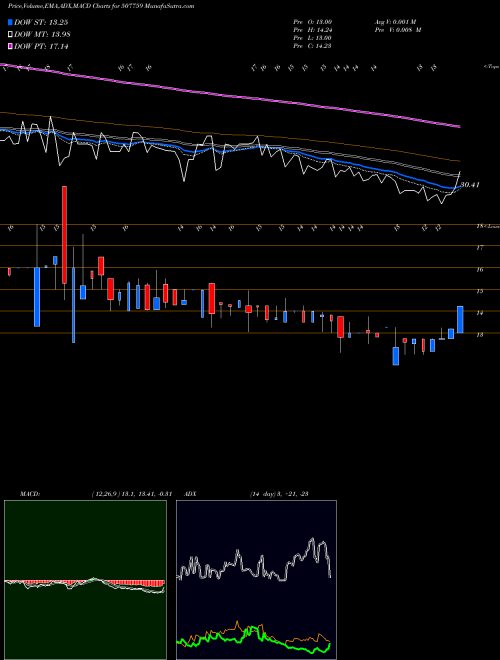
Task: Select the 'DOW PT: 17.14' legend text
Action: (41, 47)
